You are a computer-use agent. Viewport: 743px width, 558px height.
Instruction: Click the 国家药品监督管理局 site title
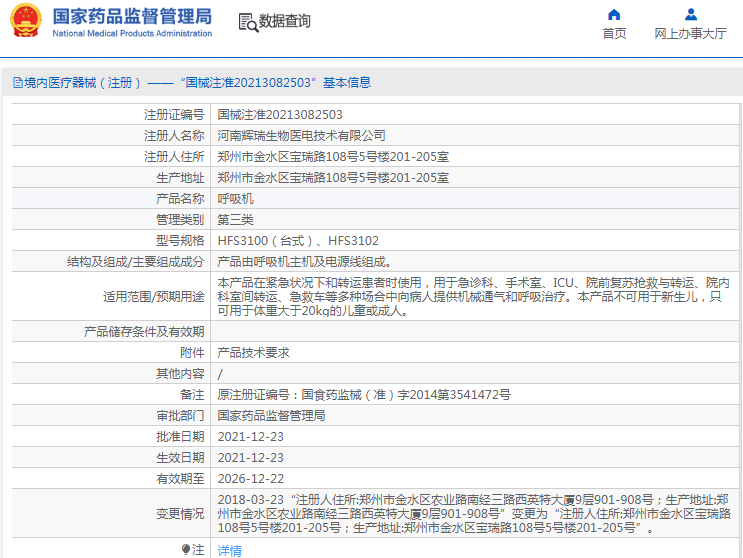point(131,16)
